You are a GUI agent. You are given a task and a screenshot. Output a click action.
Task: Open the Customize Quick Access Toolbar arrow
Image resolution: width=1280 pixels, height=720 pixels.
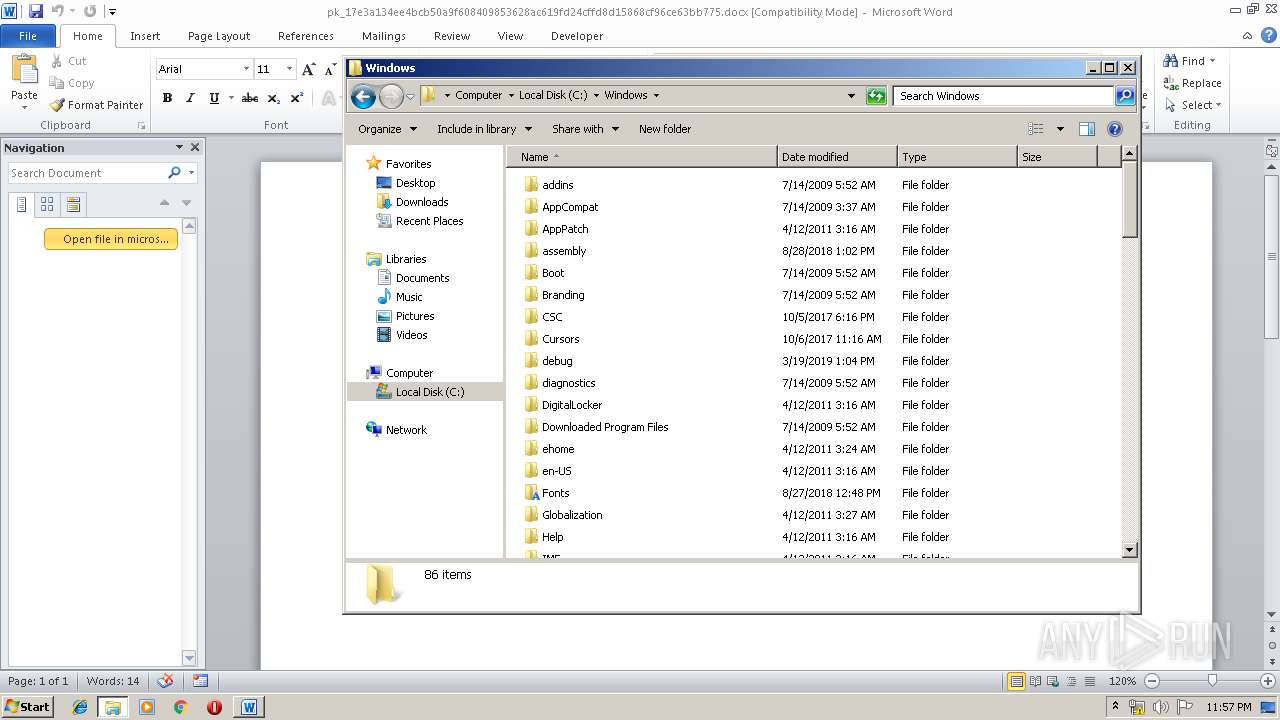point(112,12)
